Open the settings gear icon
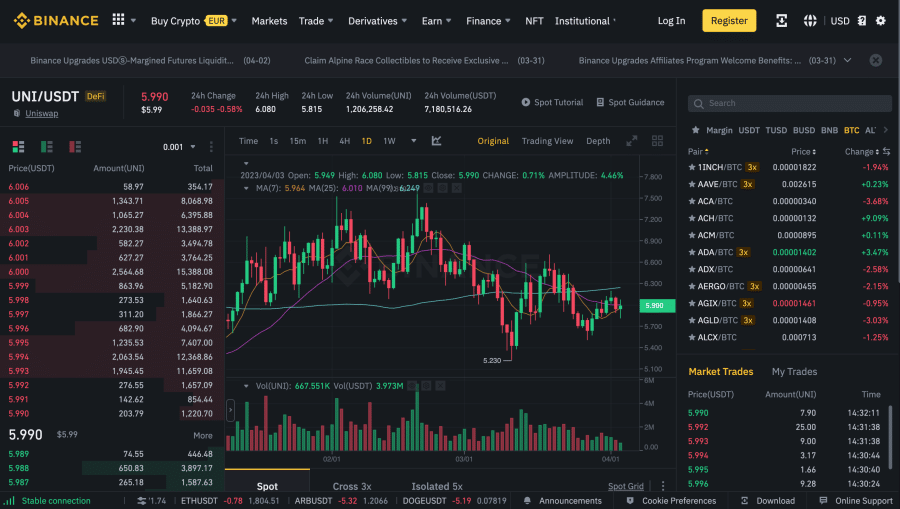This screenshot has width=900, height=509. [x=880, y=21]
